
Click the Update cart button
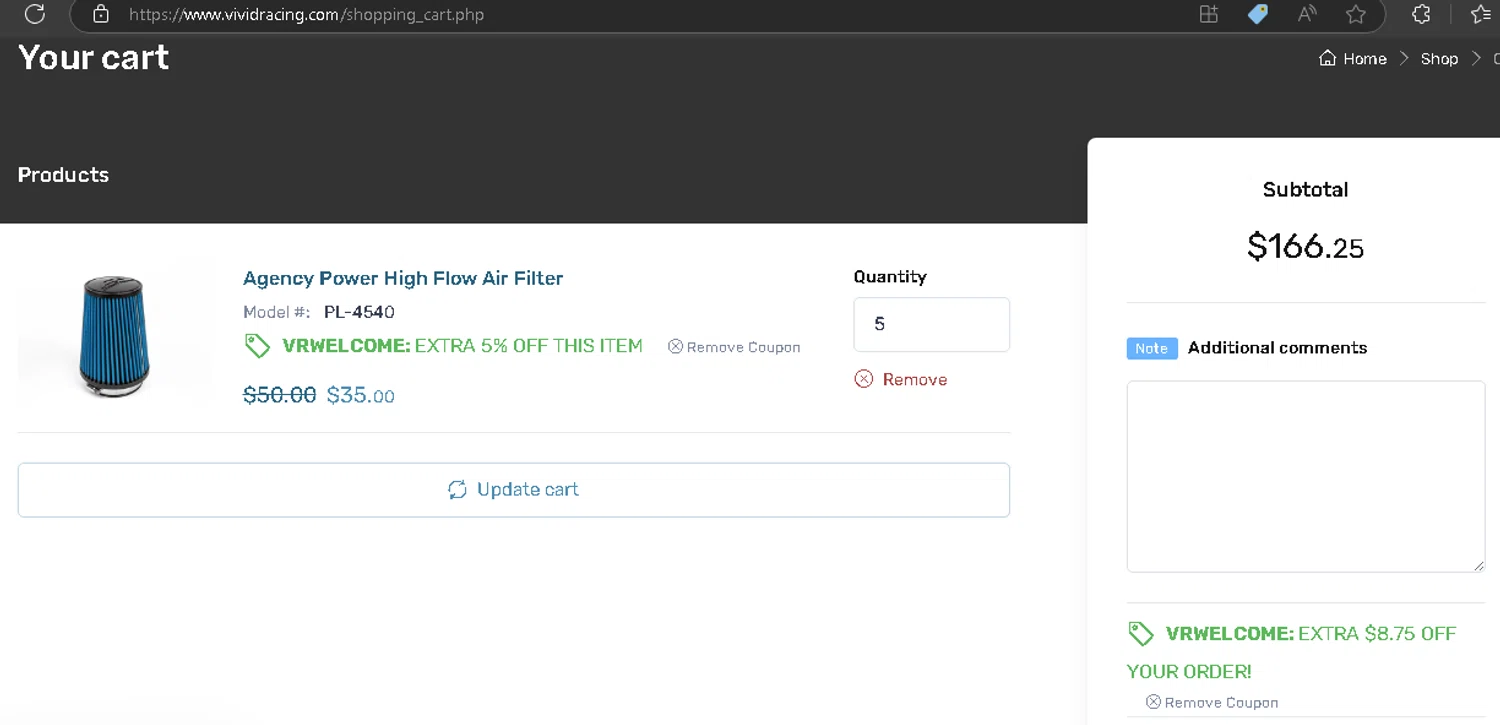click(x=513, y=490)
